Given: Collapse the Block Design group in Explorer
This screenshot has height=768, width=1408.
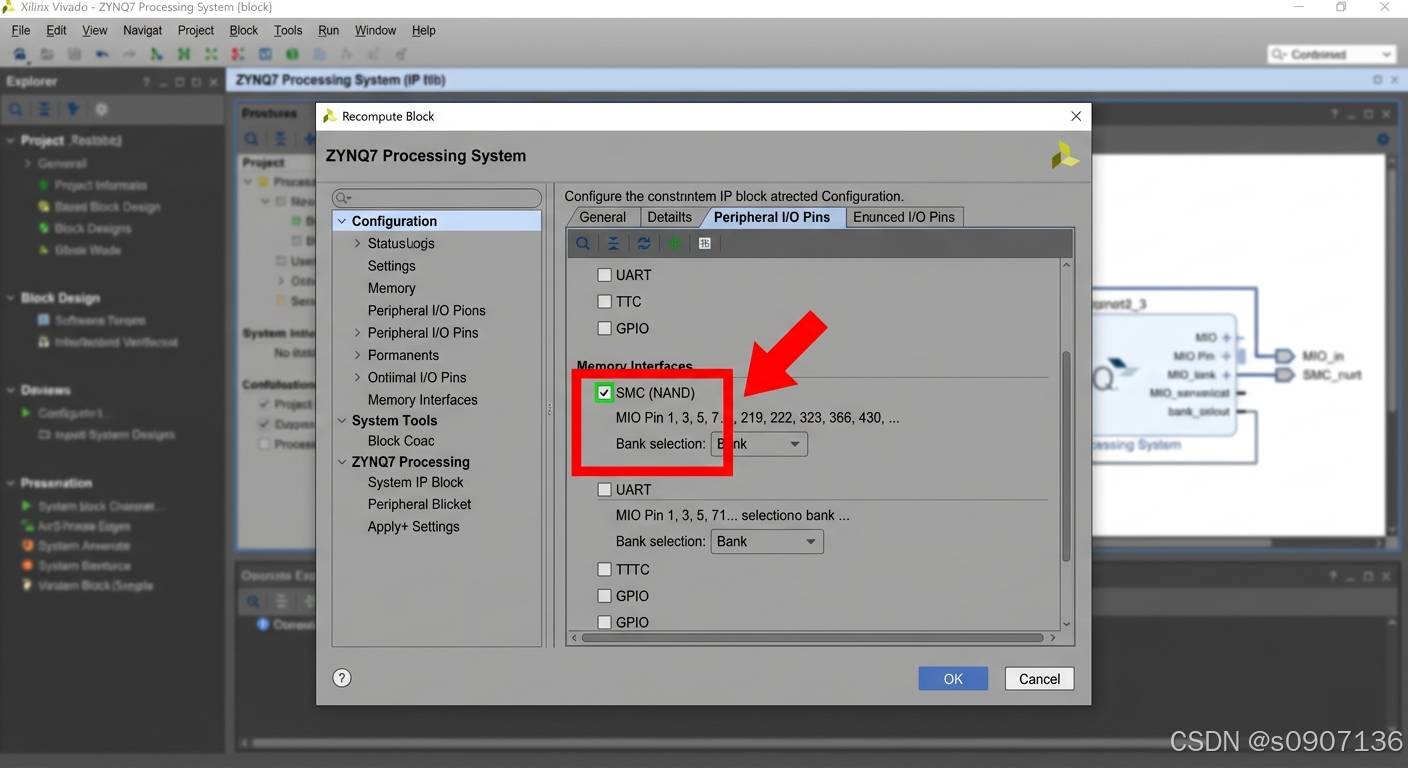Looking at the screenshot, I should 11,298.
